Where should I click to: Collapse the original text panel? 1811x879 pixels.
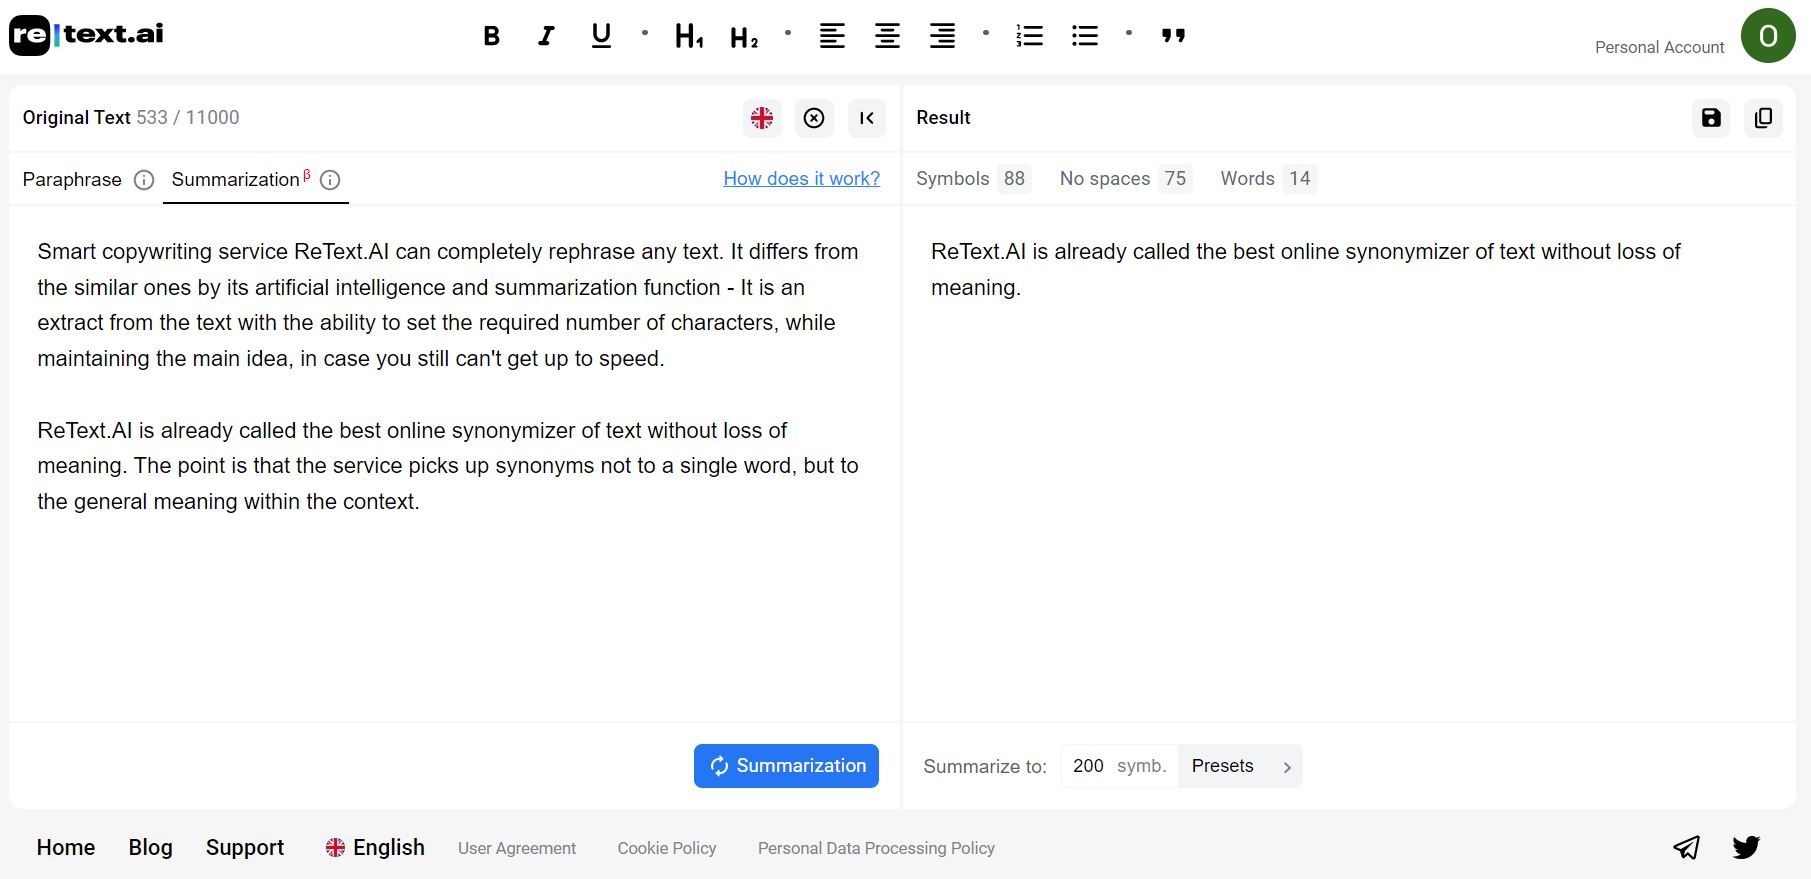tap(867, 118)
